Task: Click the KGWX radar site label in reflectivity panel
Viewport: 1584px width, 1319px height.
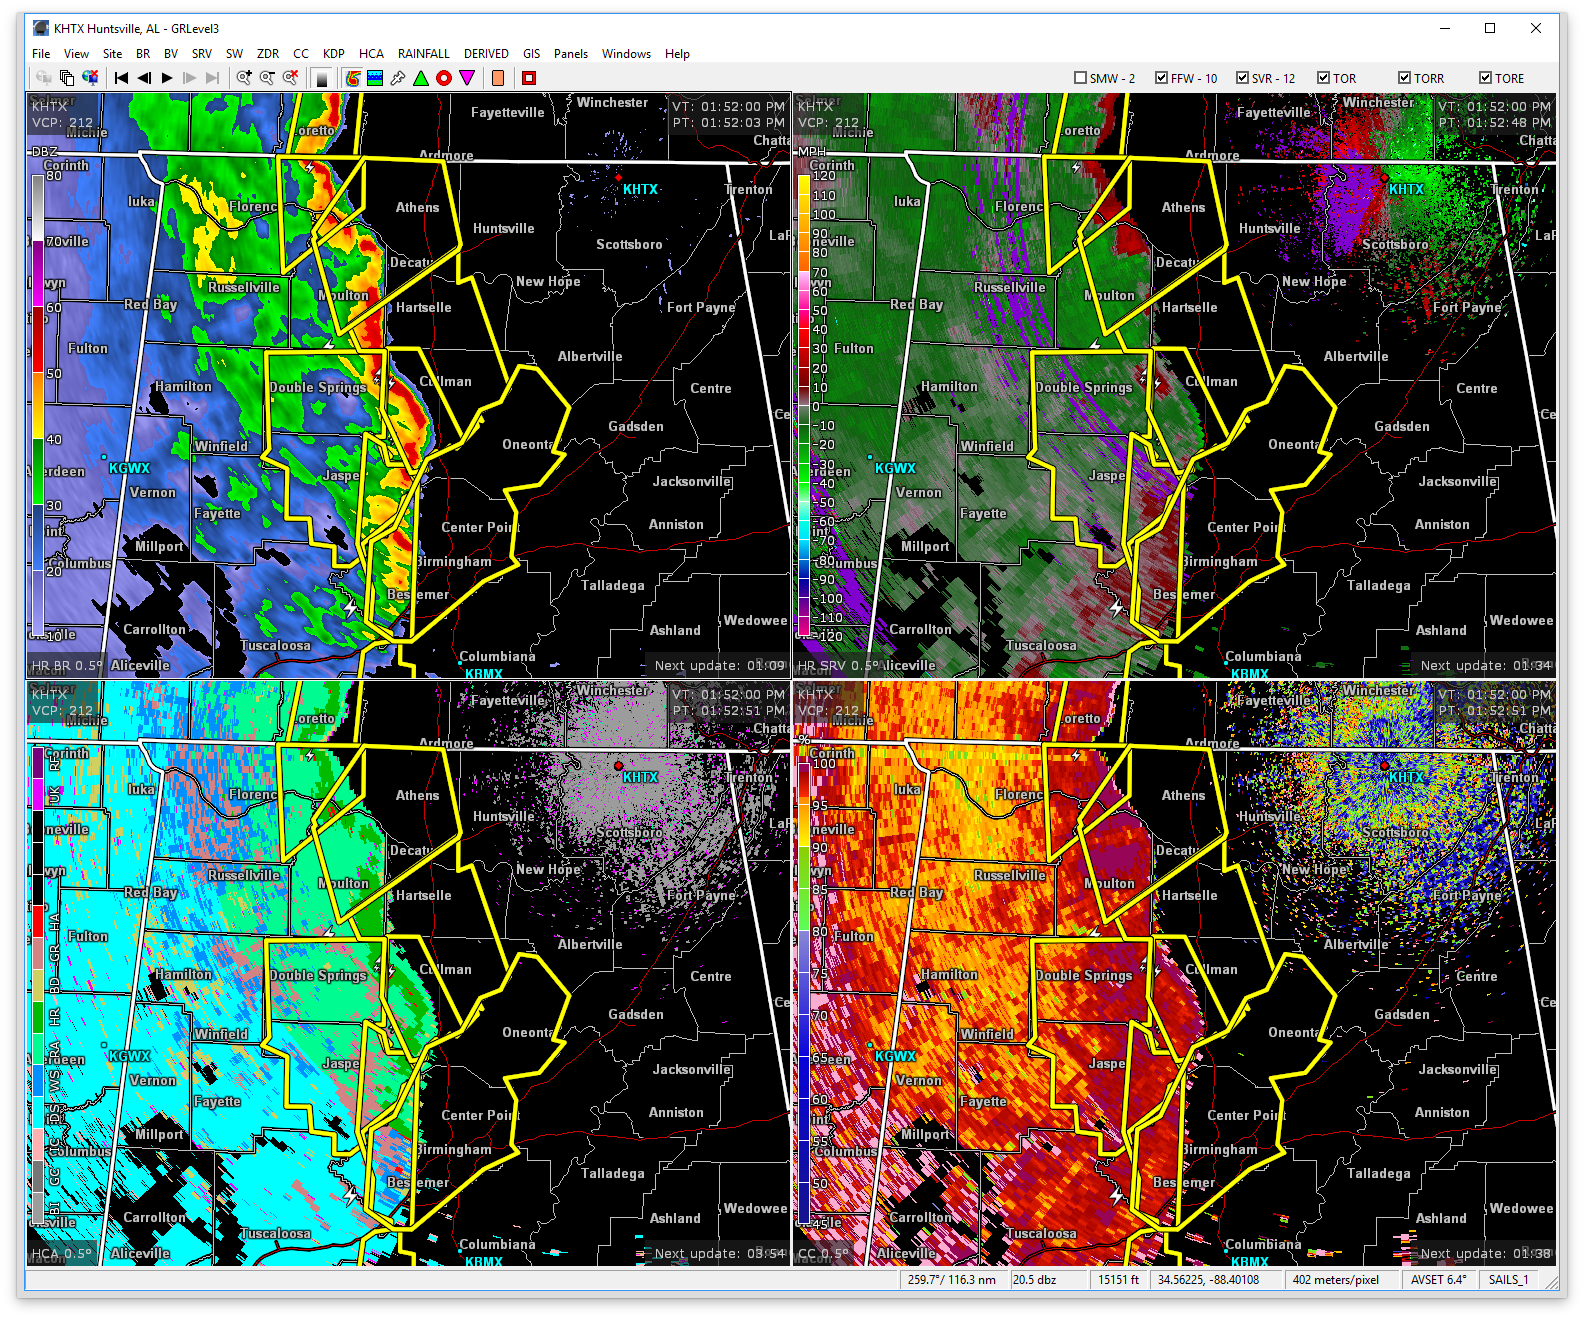Action: 129,468
